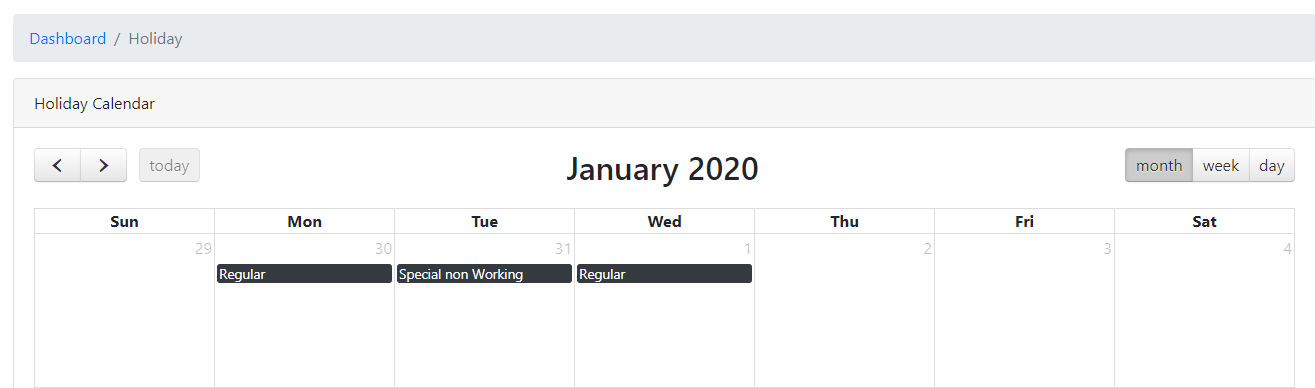
Task: Select the day number 30
Action: click(383, 248)
